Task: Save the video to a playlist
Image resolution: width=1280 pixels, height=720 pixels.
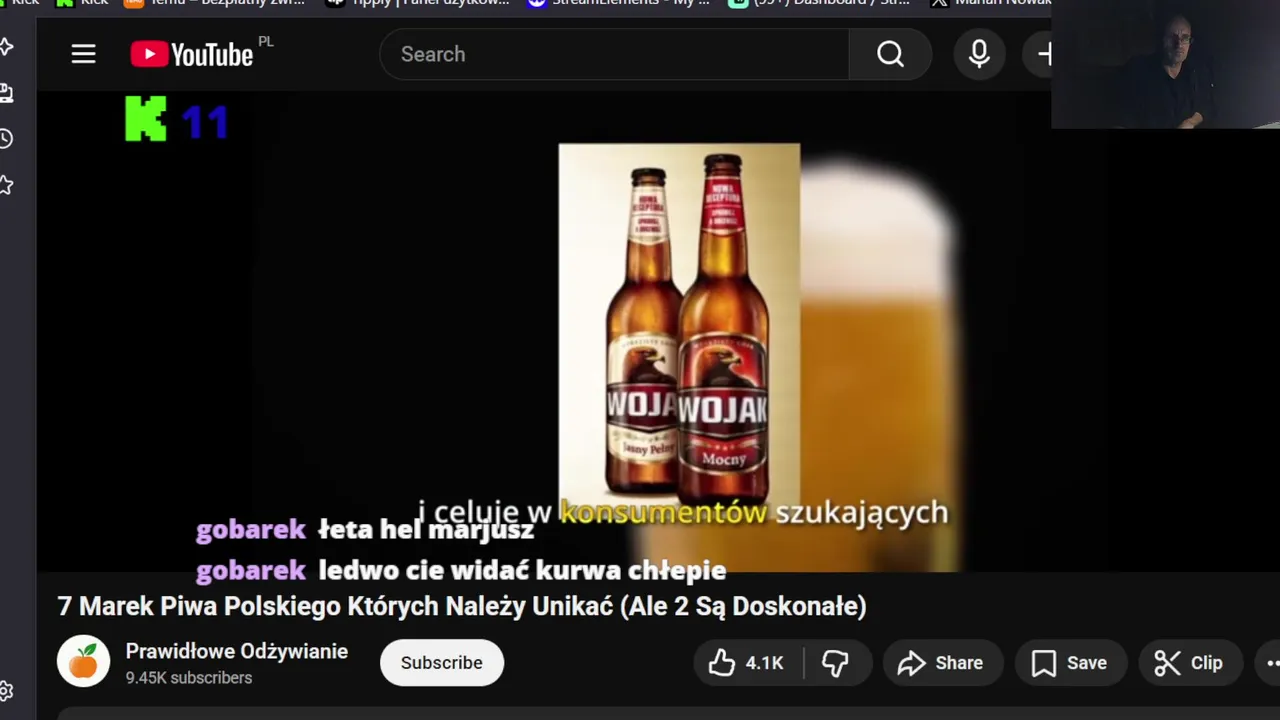Action: (1069, 663)
